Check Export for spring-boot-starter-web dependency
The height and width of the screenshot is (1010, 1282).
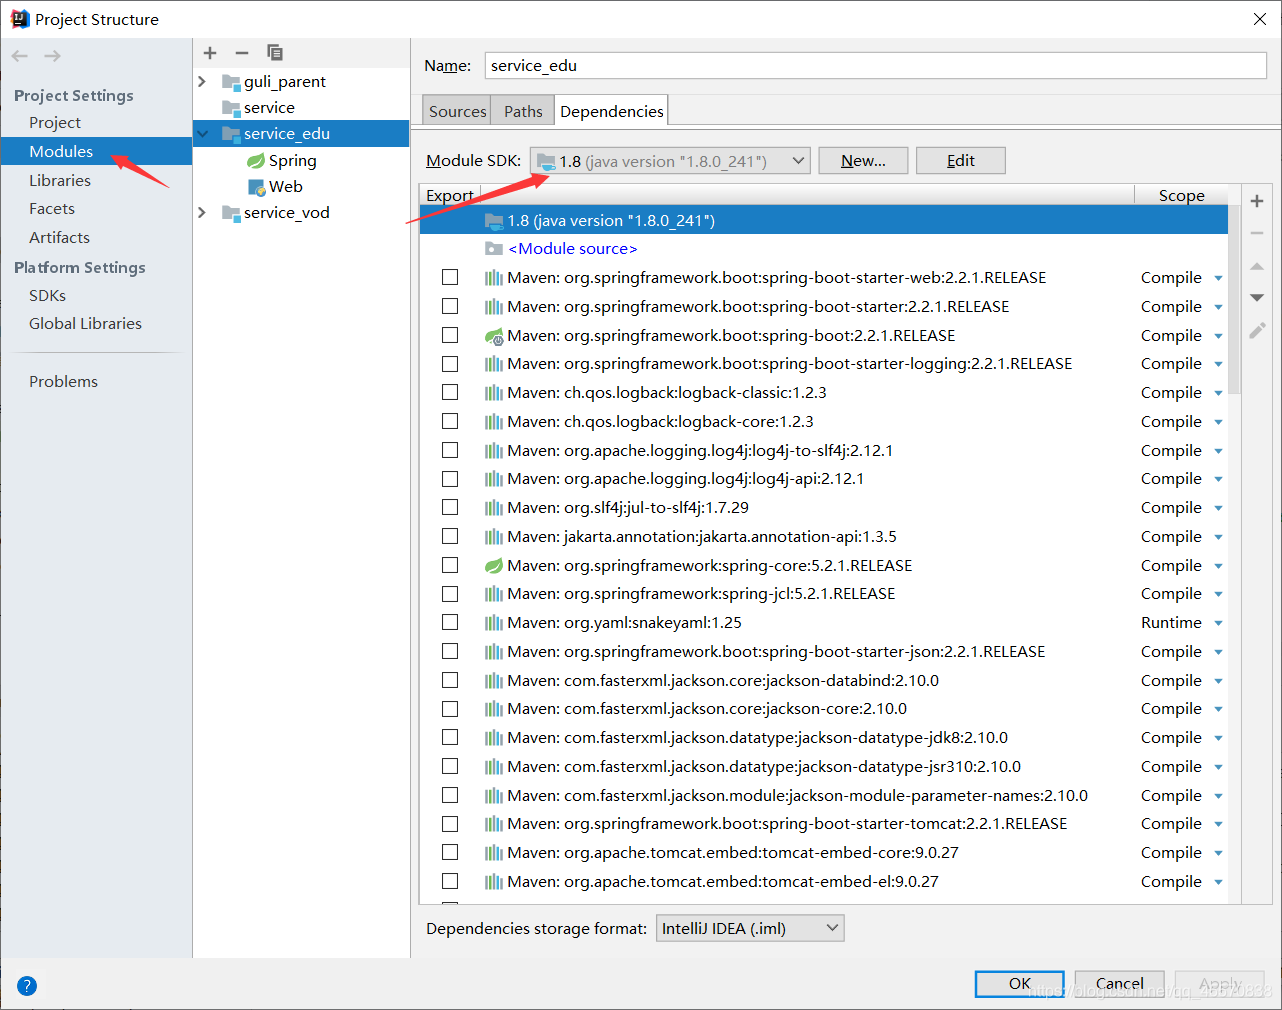[x=450, y=277]
